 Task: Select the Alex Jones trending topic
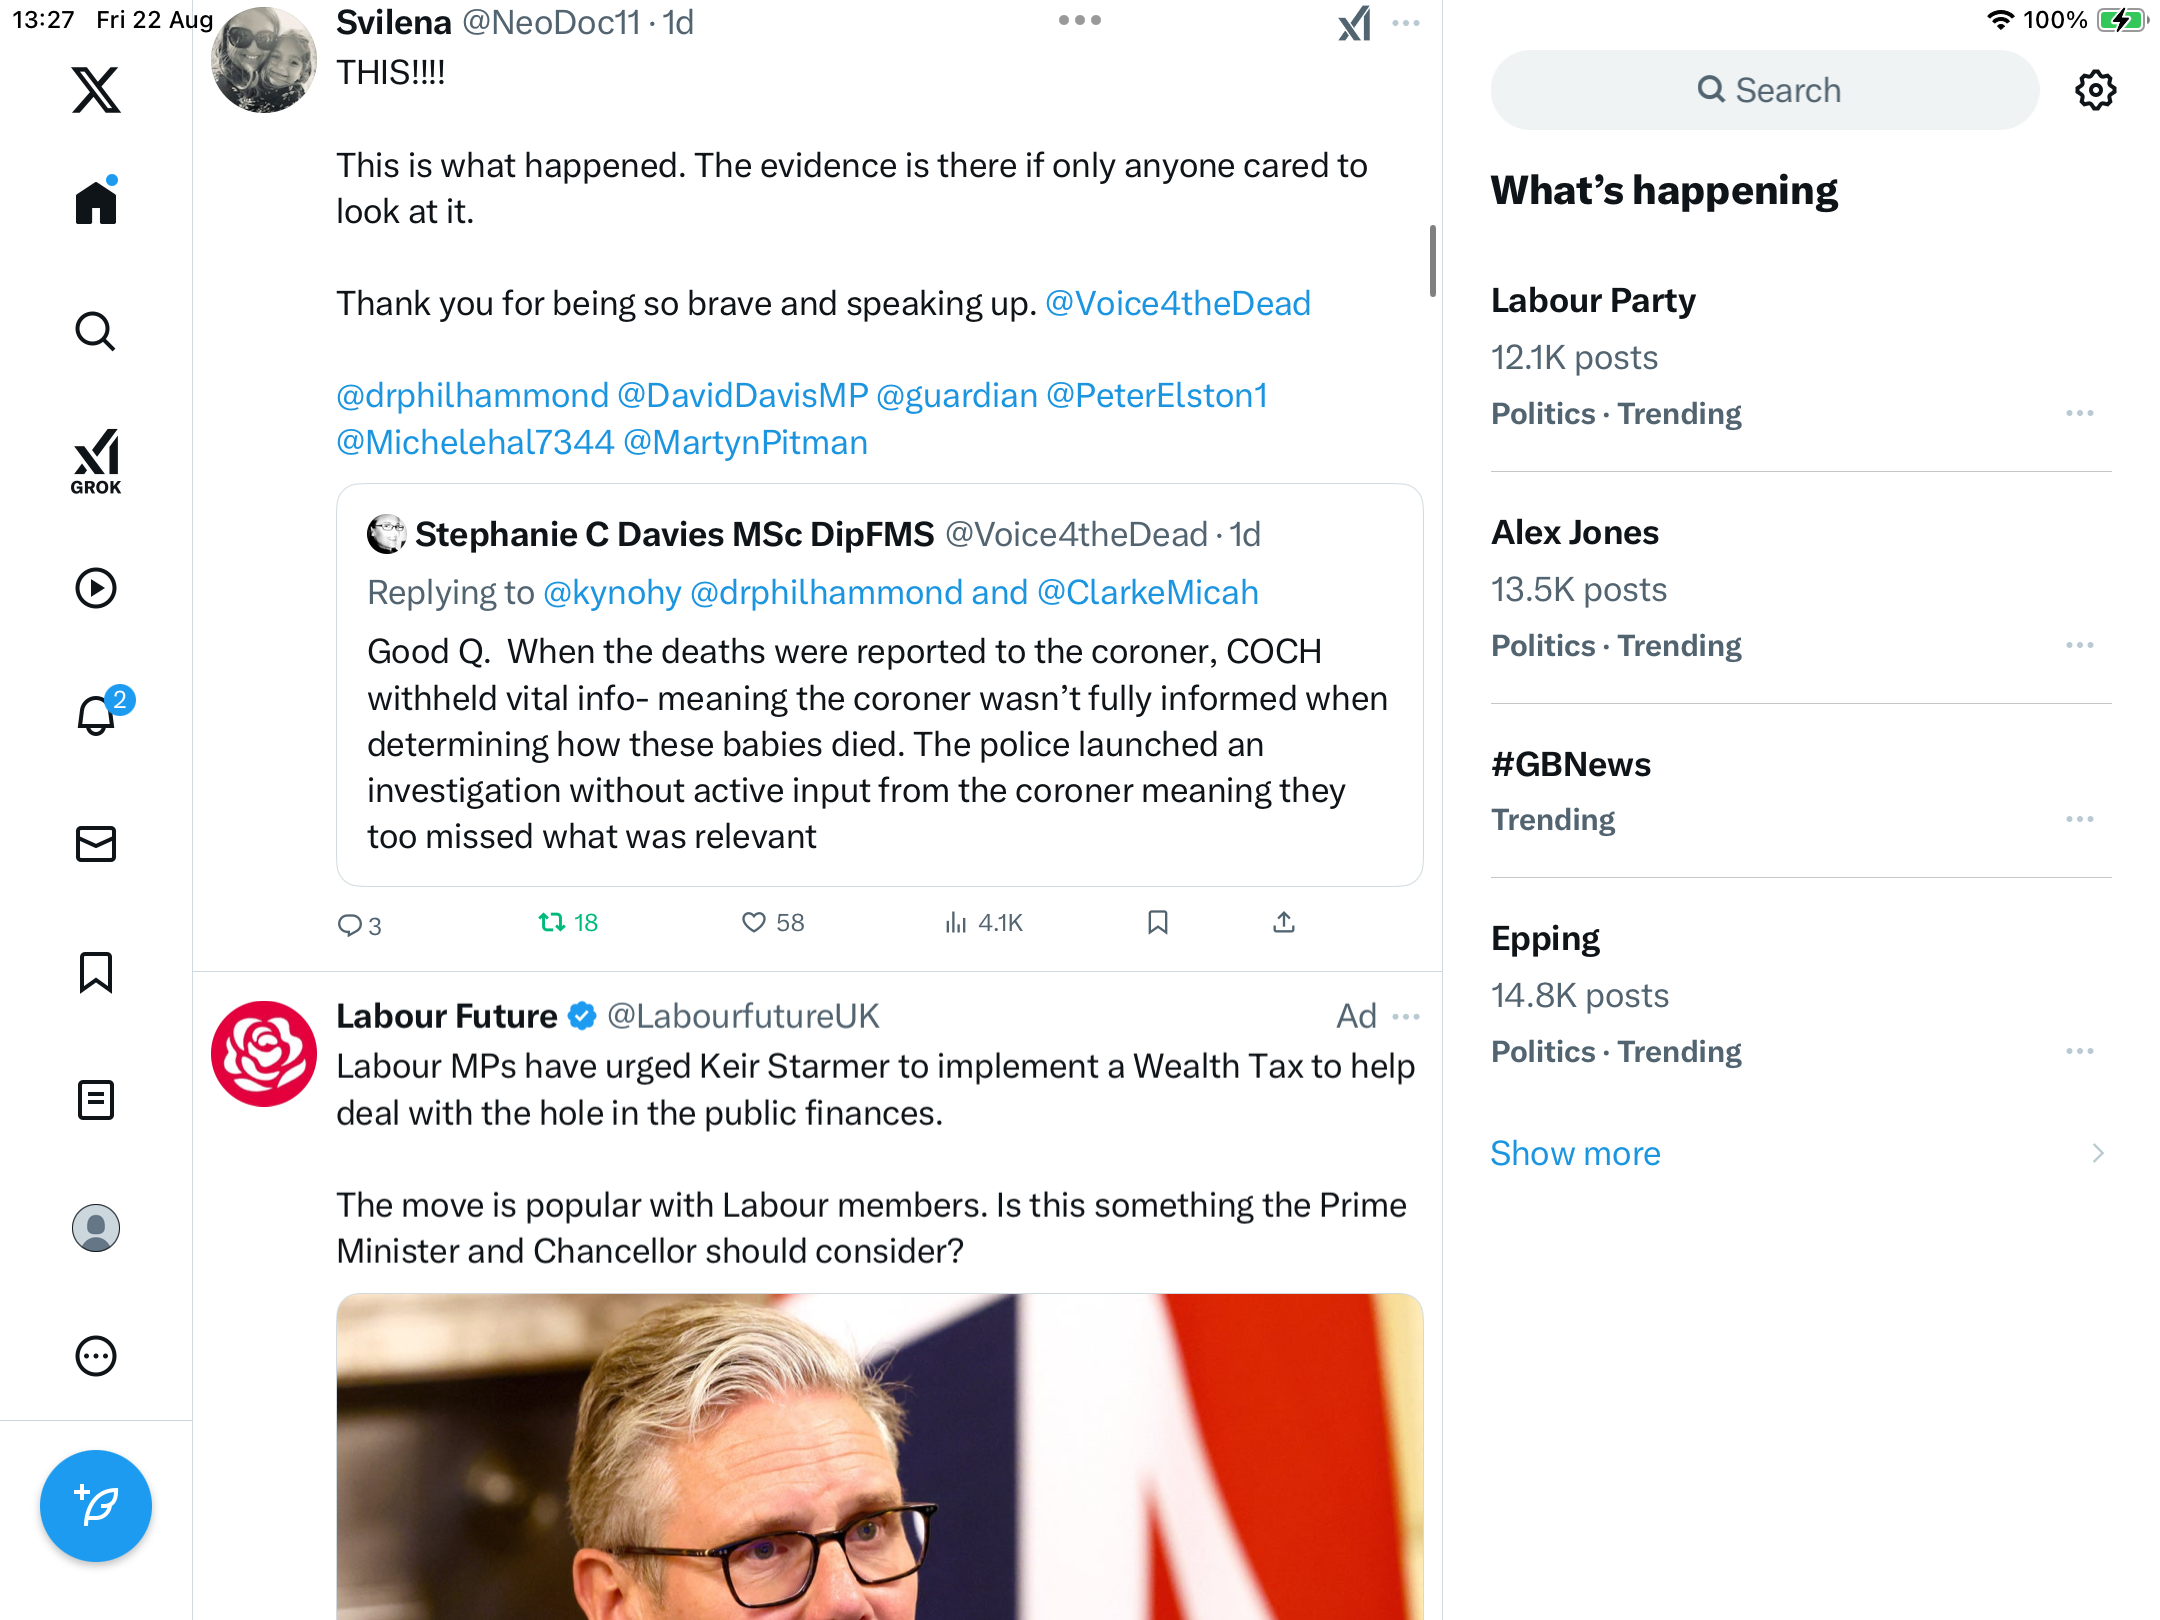[x=1575, y=533]
